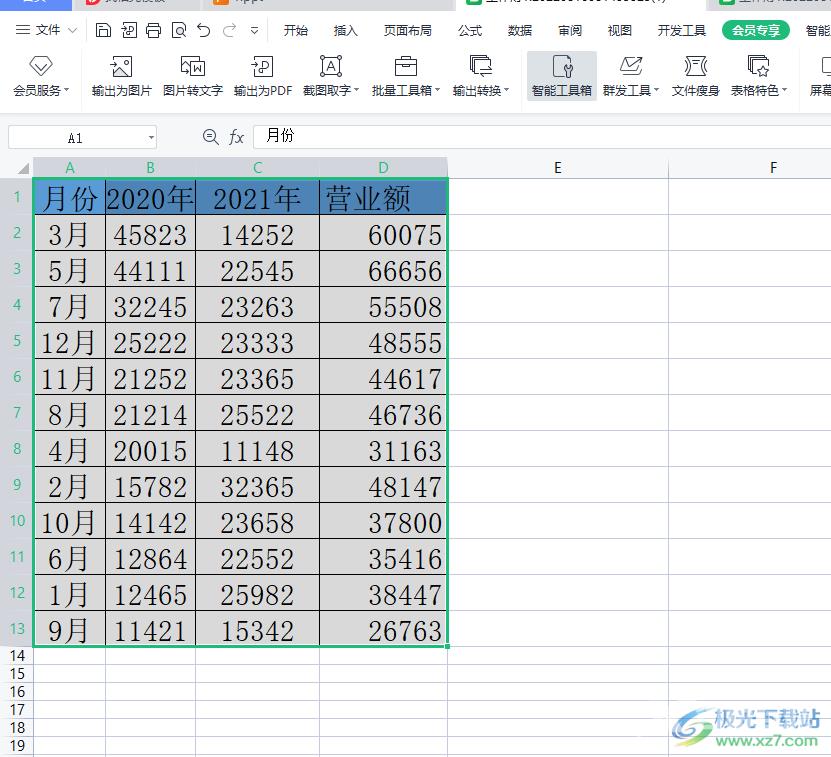Click cell with value 46736
This screenshot has height=757, width=831.
point(384,413)
